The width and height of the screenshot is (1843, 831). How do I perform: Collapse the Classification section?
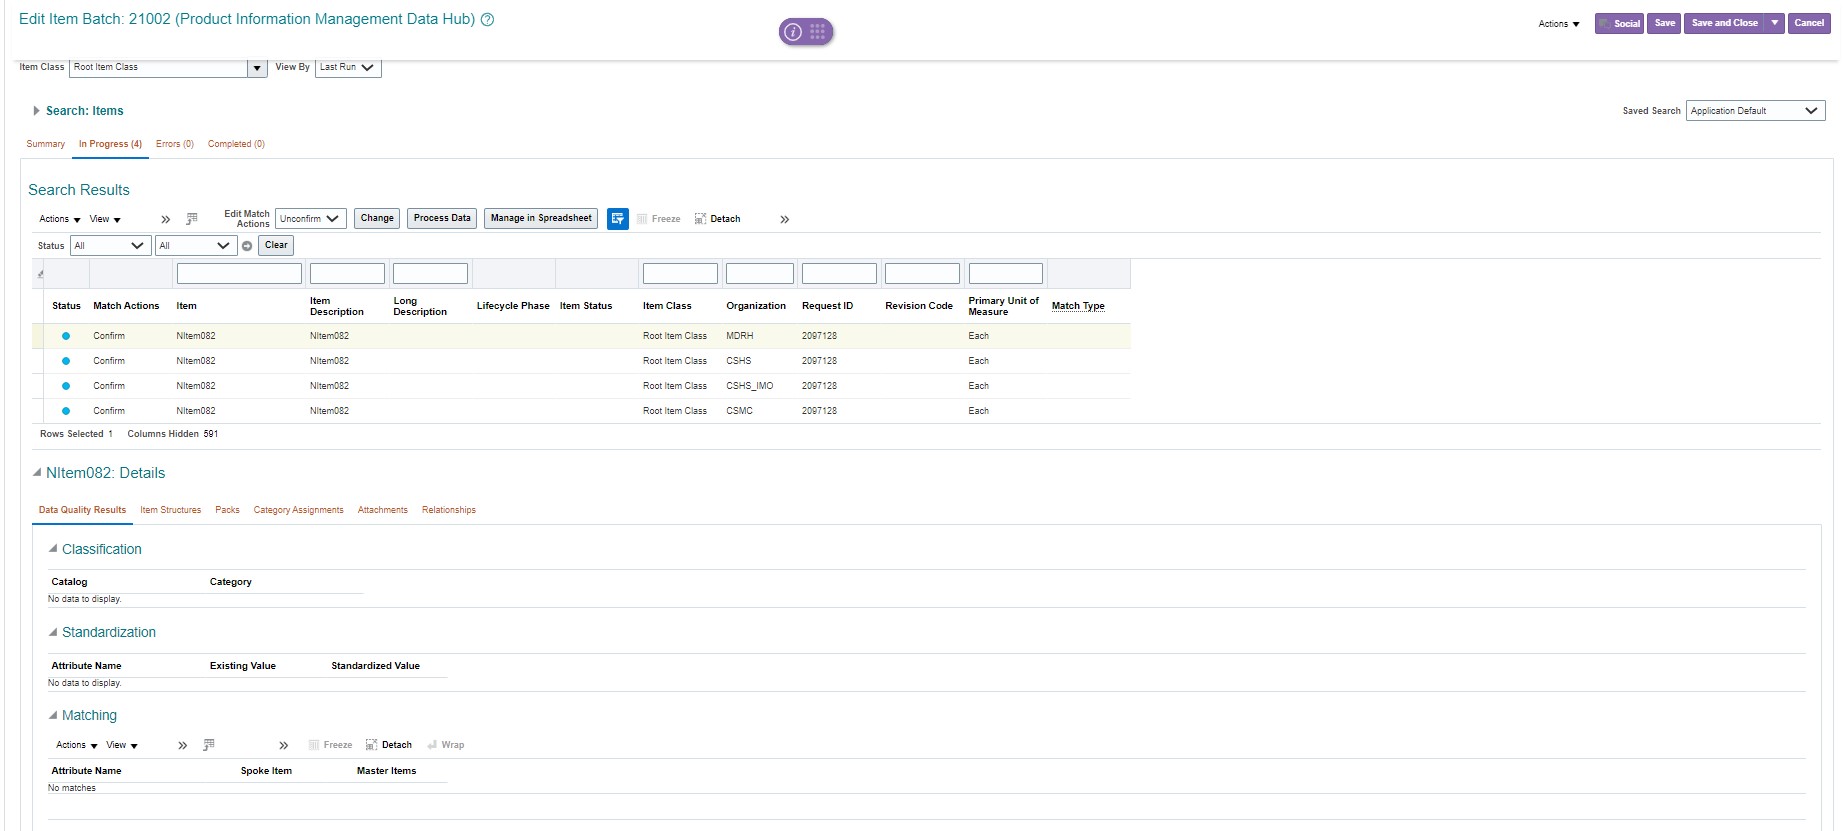click(53, 549)
